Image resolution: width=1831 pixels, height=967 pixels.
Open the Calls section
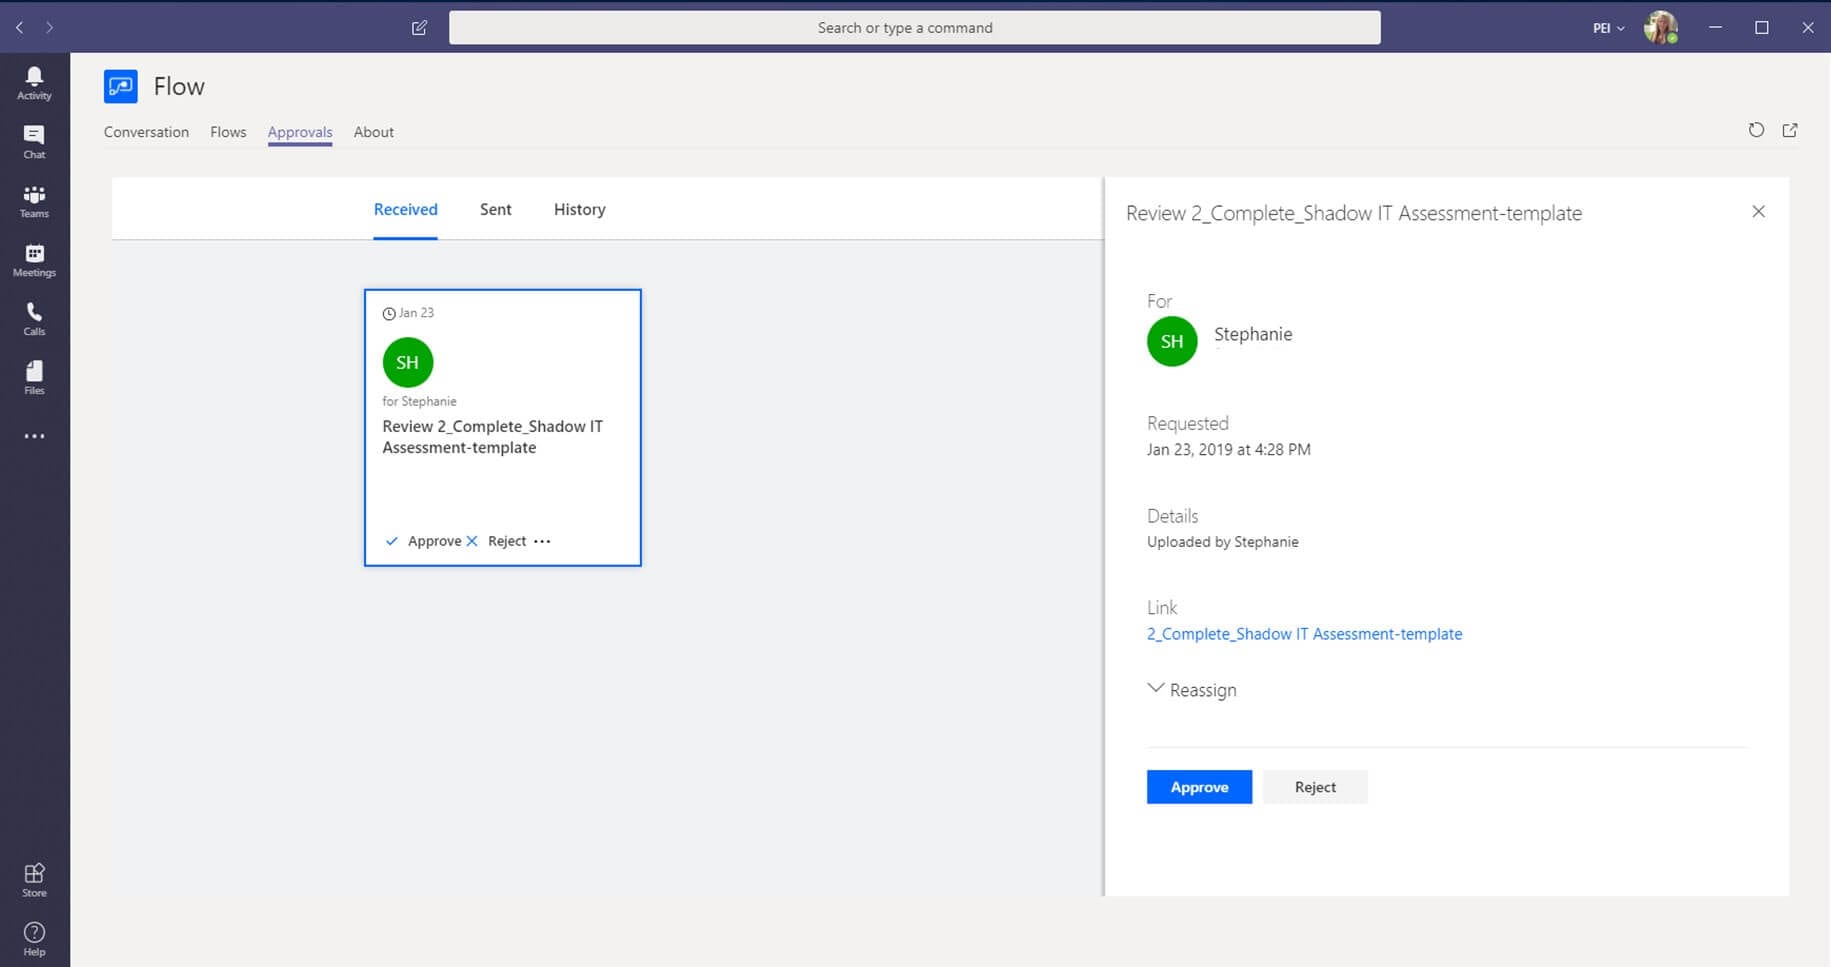point(34,319)
